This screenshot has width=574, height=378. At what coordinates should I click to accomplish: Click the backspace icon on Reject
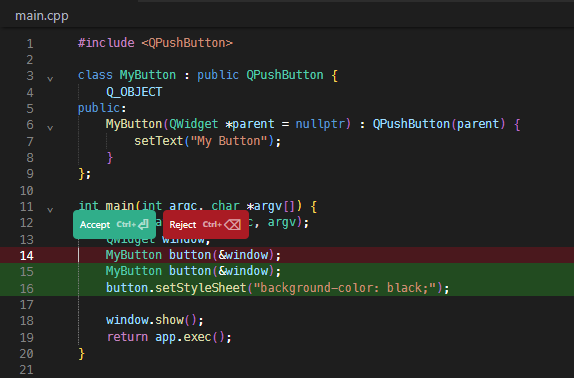[x=232, y=224]
